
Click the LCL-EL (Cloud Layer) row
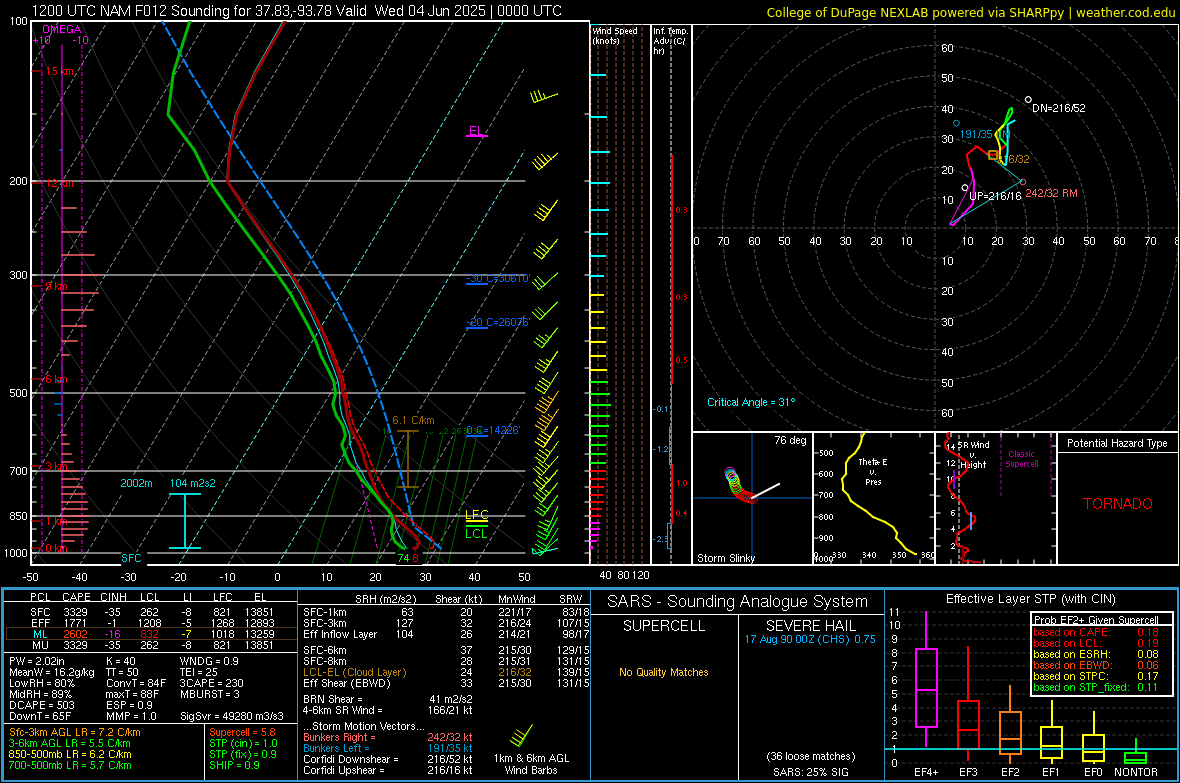pyautogui.click(x=446, y=672)
